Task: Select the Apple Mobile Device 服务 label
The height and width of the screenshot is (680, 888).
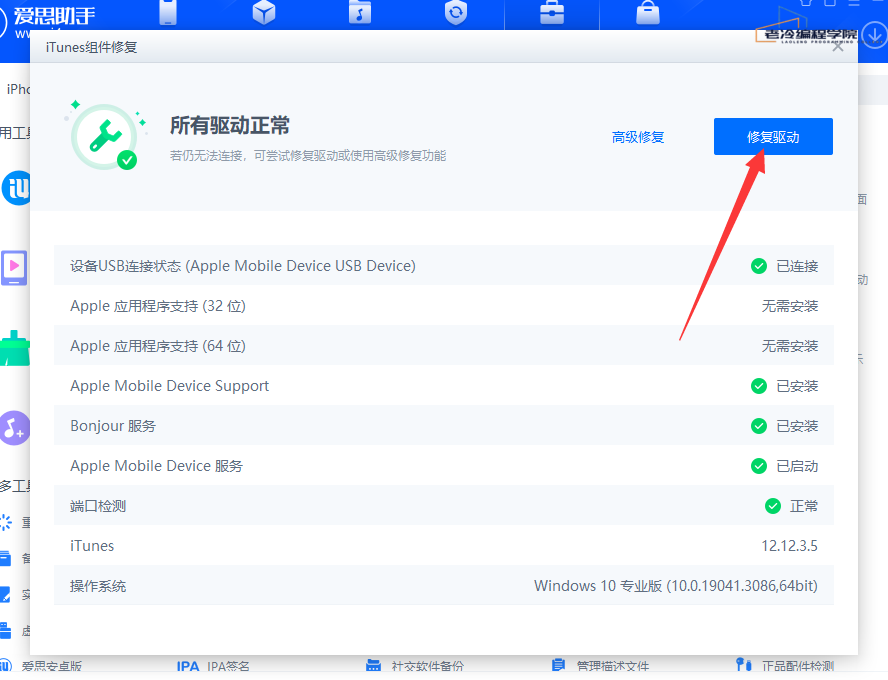Action: [156, 466]
